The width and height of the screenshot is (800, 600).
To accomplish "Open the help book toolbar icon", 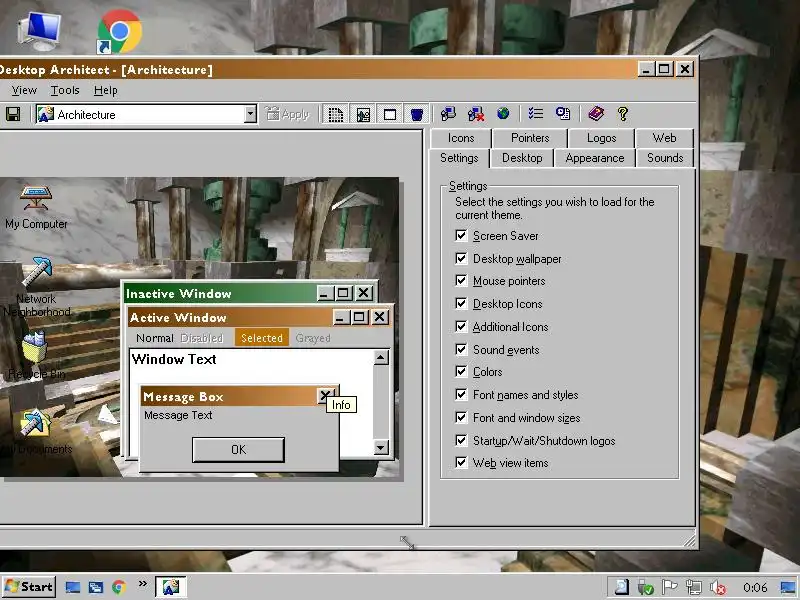I will [595, 113].
